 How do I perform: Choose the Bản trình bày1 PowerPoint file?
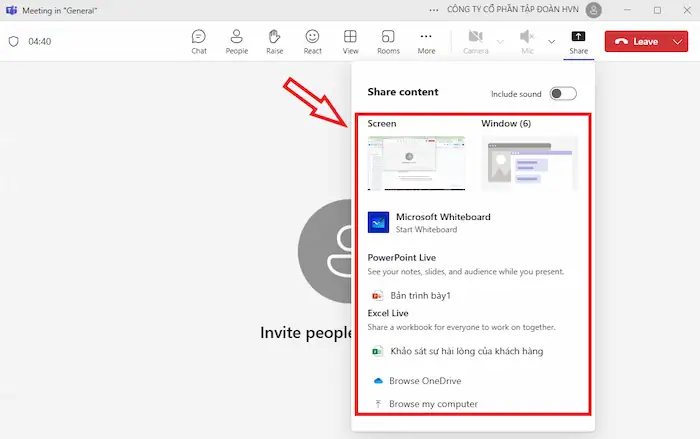419,296
